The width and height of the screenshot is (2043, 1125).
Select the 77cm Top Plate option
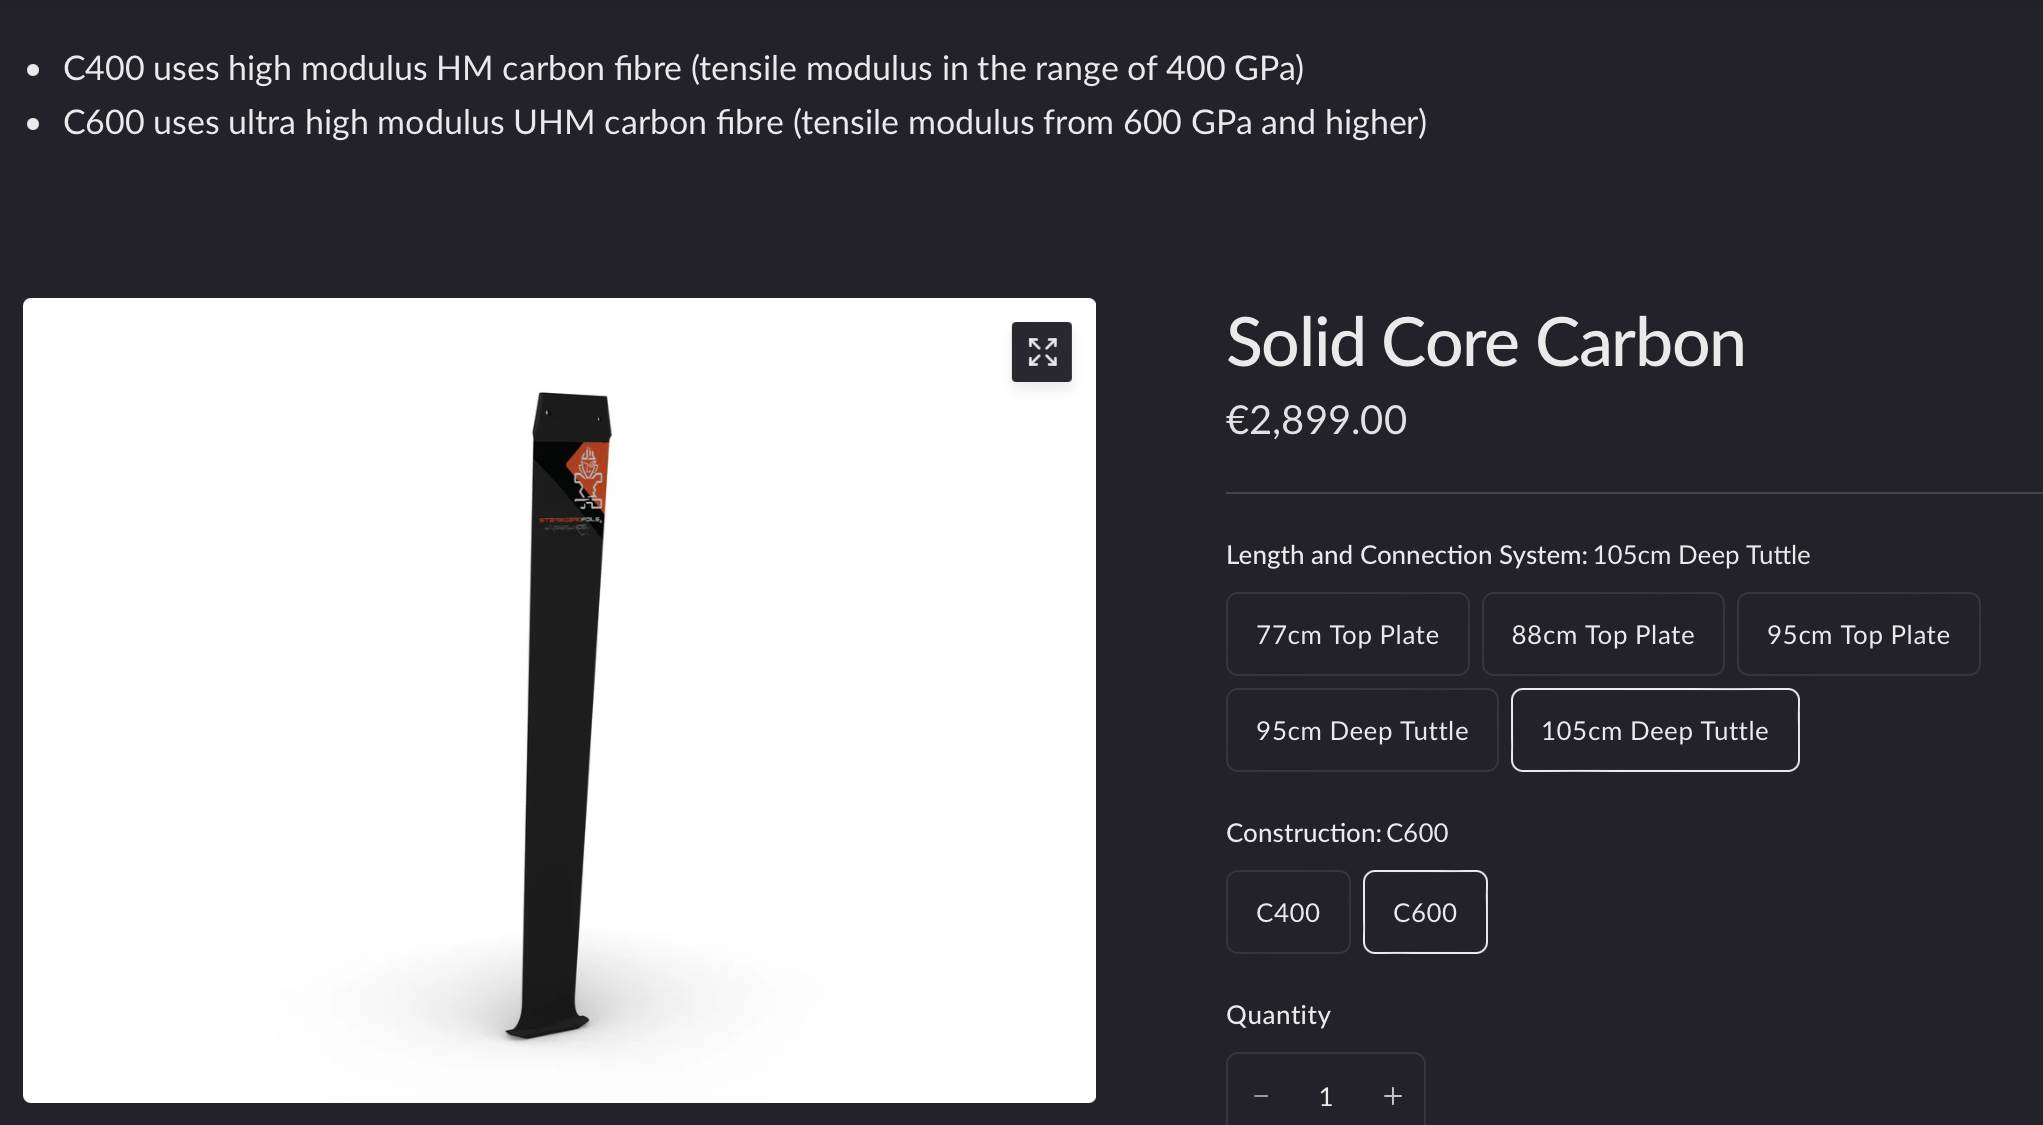1347,634
